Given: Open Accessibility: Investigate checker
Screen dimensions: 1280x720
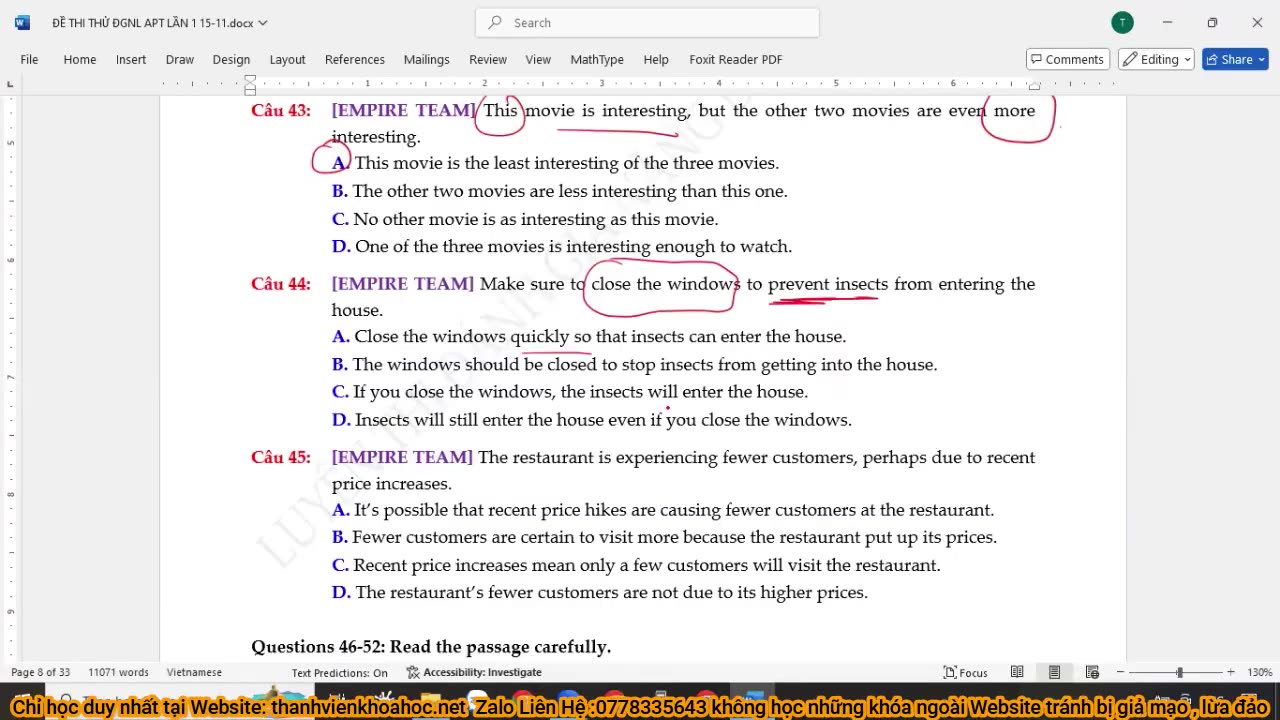Looking at the screenshot, I should click(473, 672).
